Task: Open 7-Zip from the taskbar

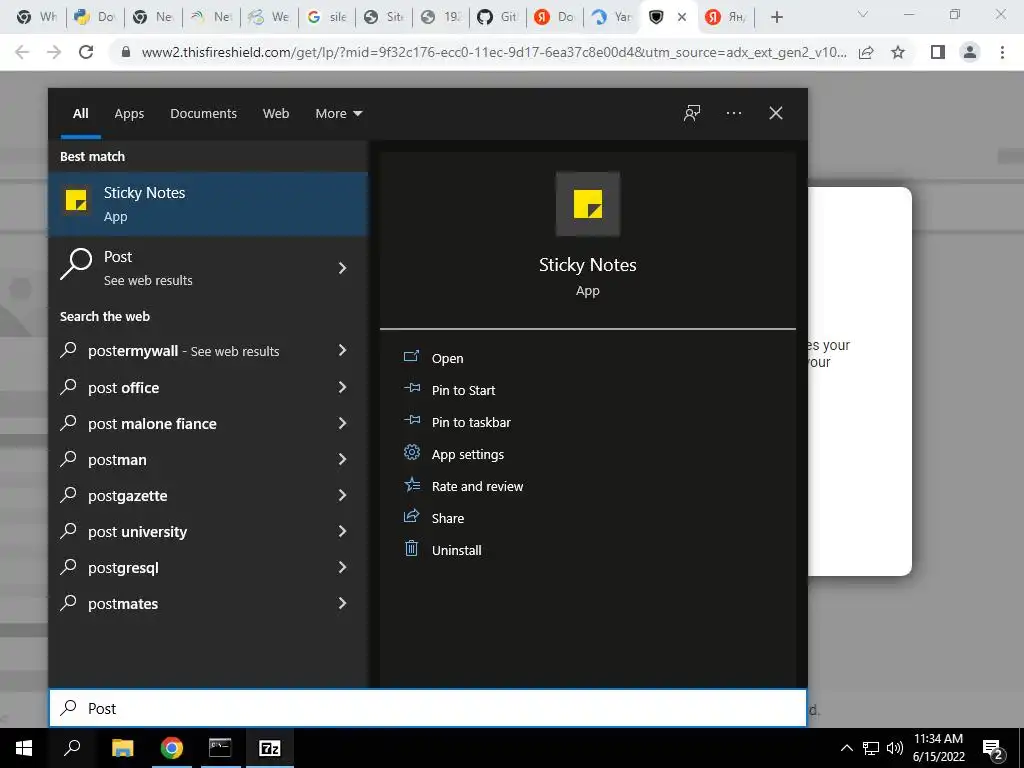Action: click(270, 748)
